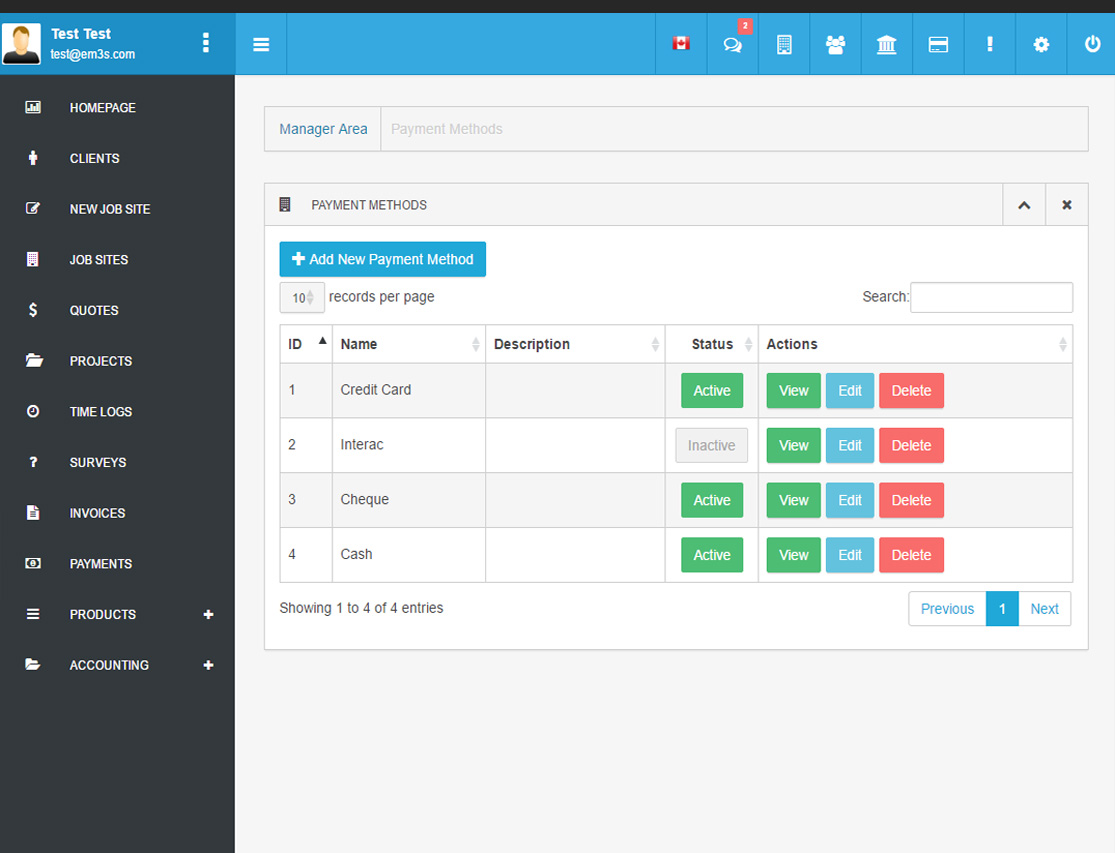The image size is (1115, 853).
Task: Click the Payments money icon
Action: [x=33, y=563]
